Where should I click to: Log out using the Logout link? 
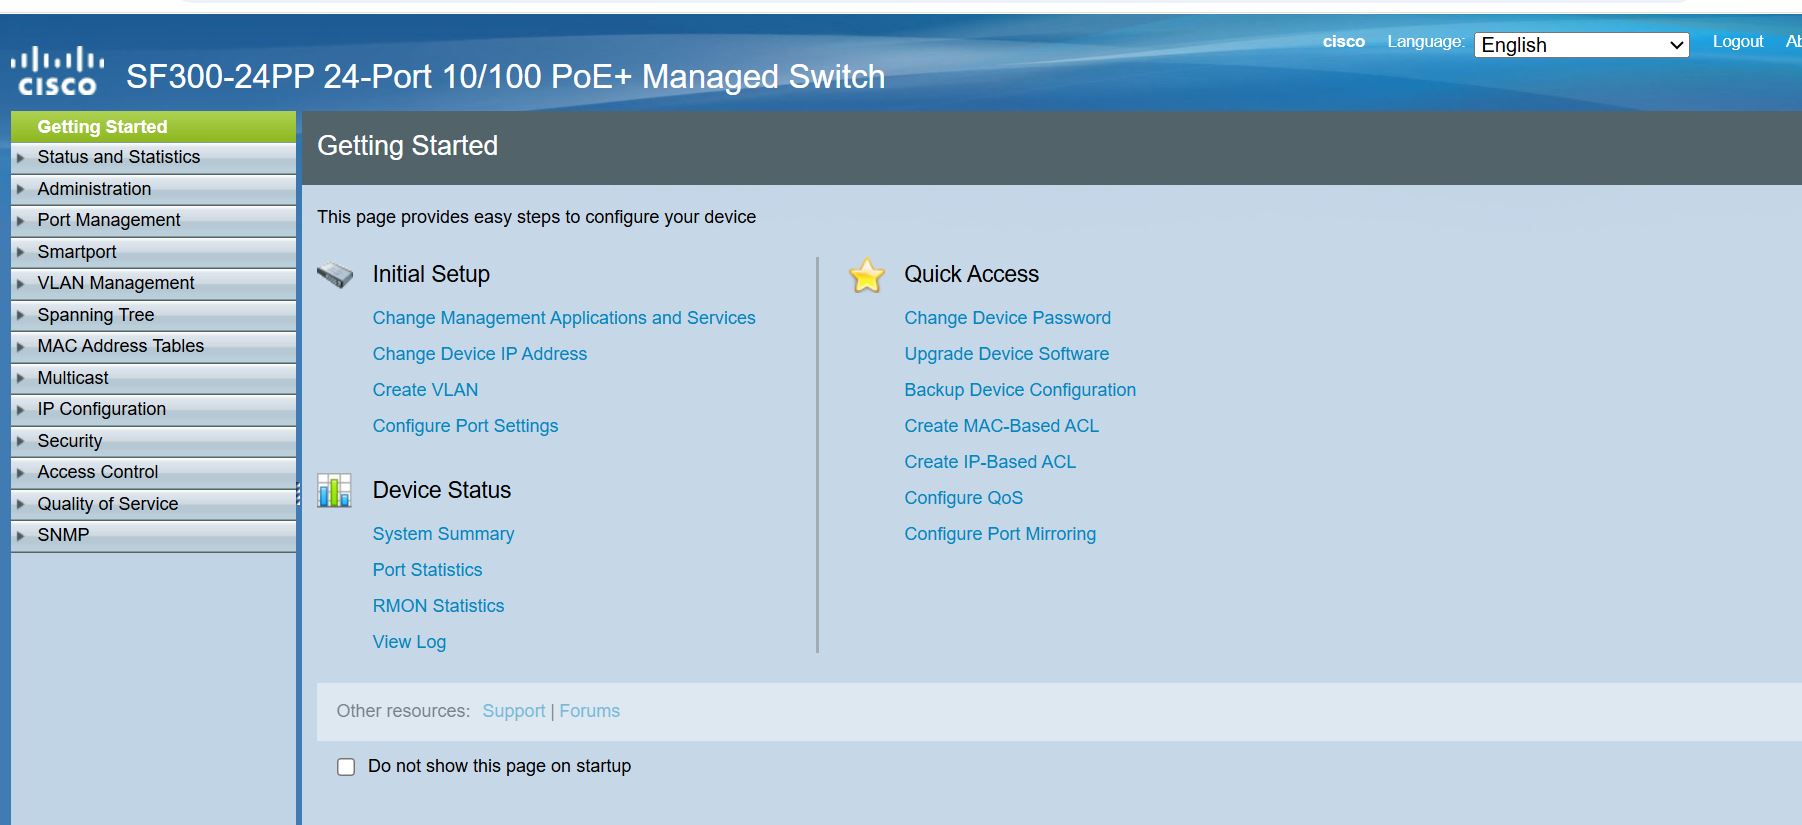1737,42
